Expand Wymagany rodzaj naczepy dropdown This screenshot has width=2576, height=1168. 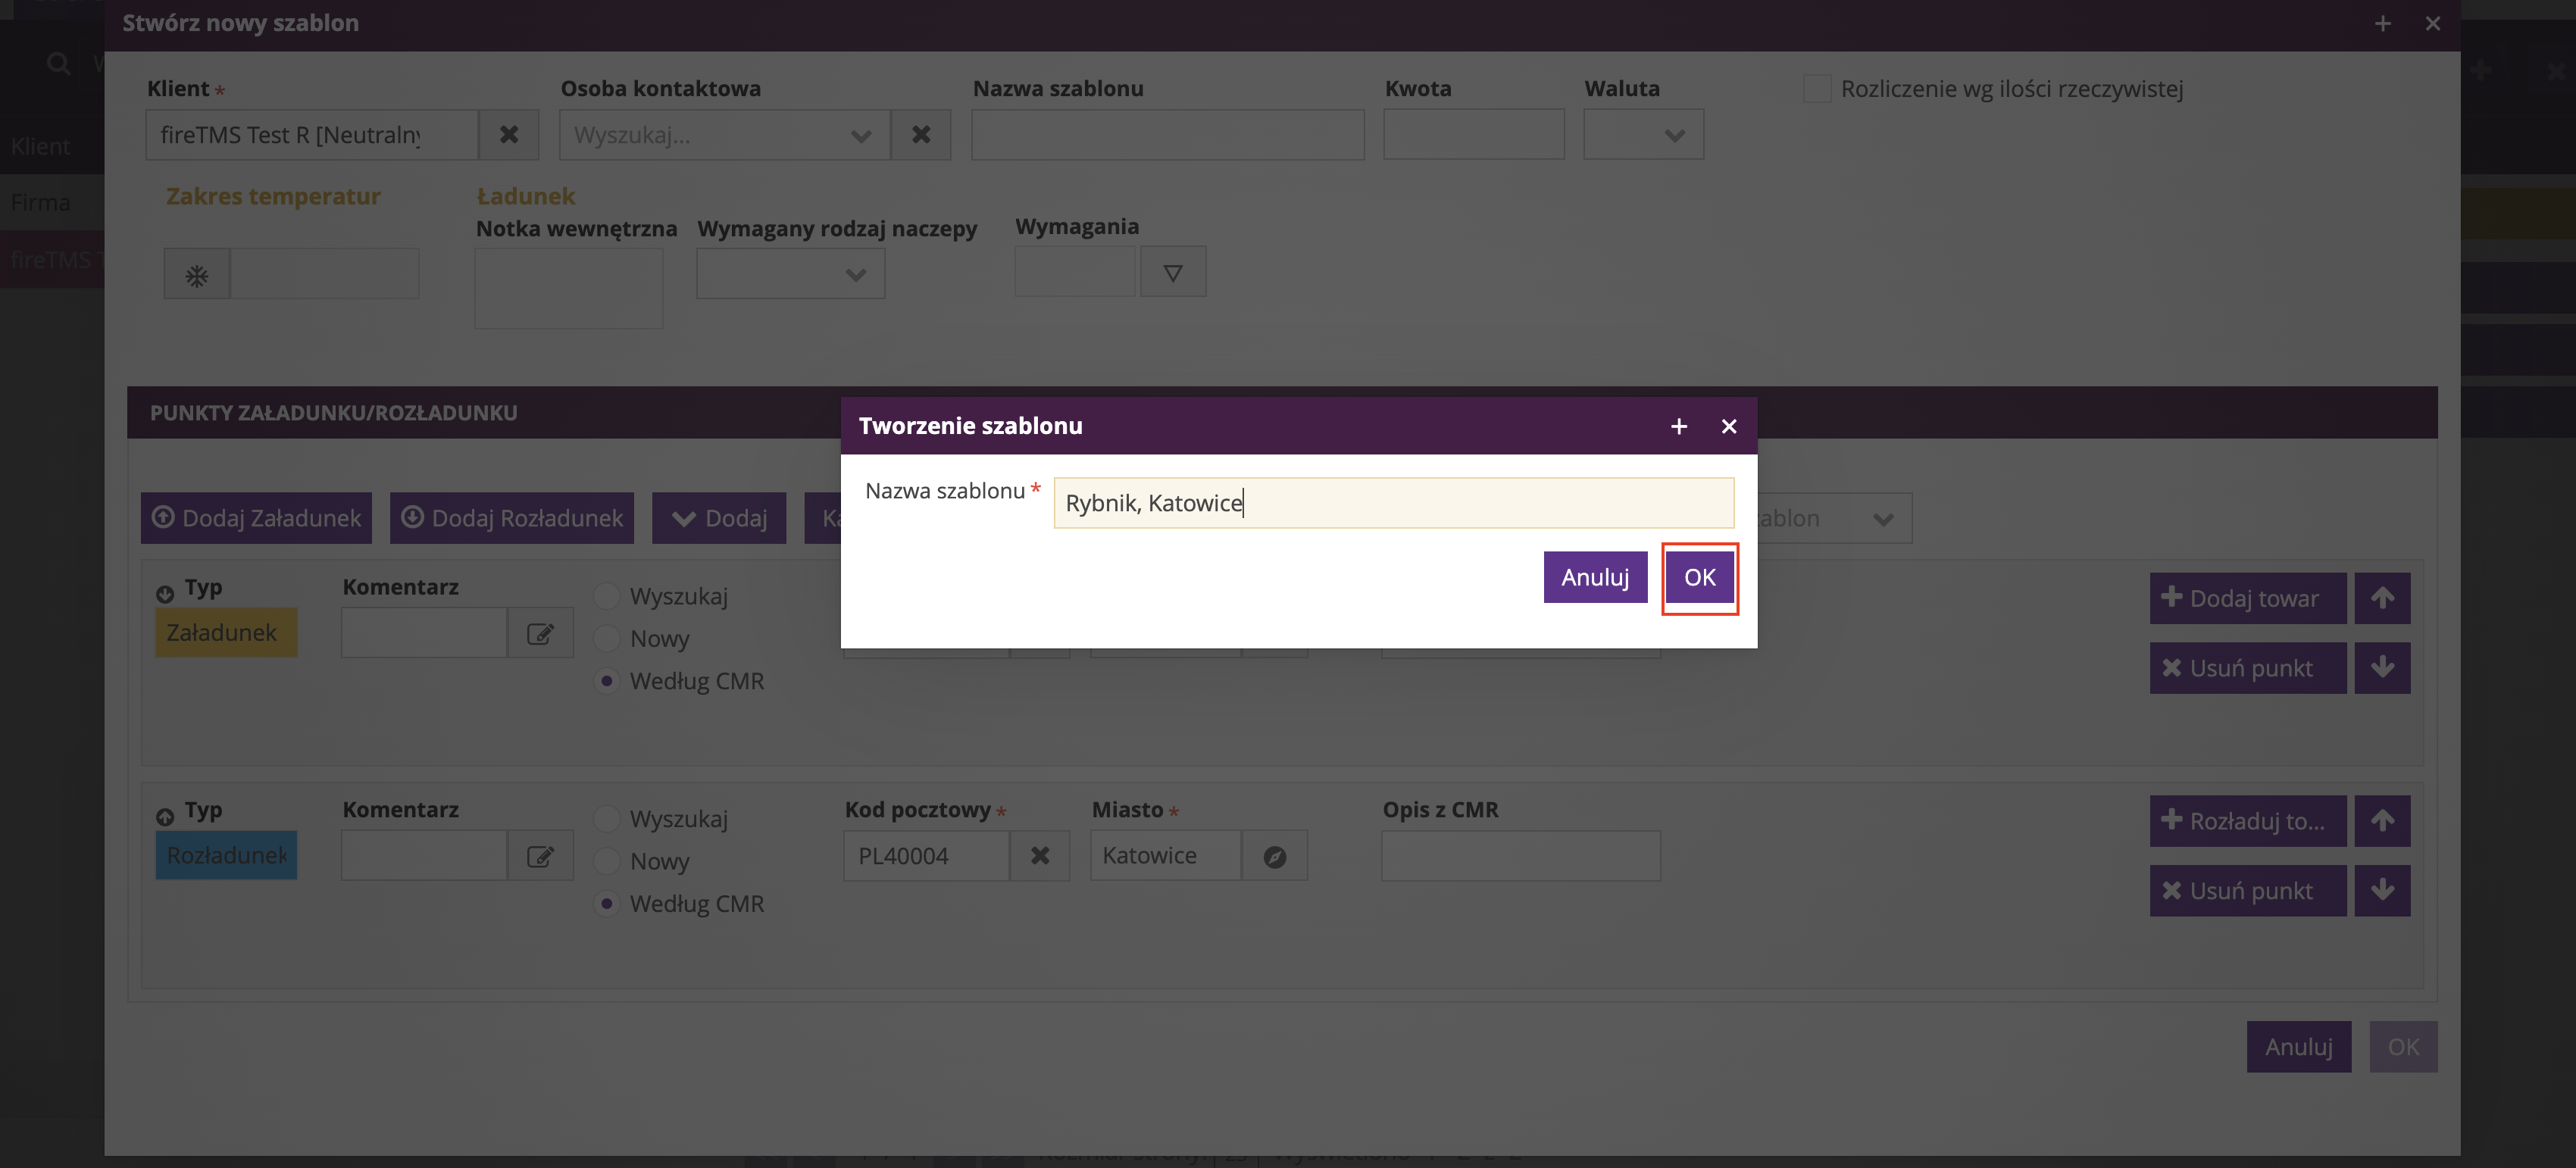click(x=790, y=274)
